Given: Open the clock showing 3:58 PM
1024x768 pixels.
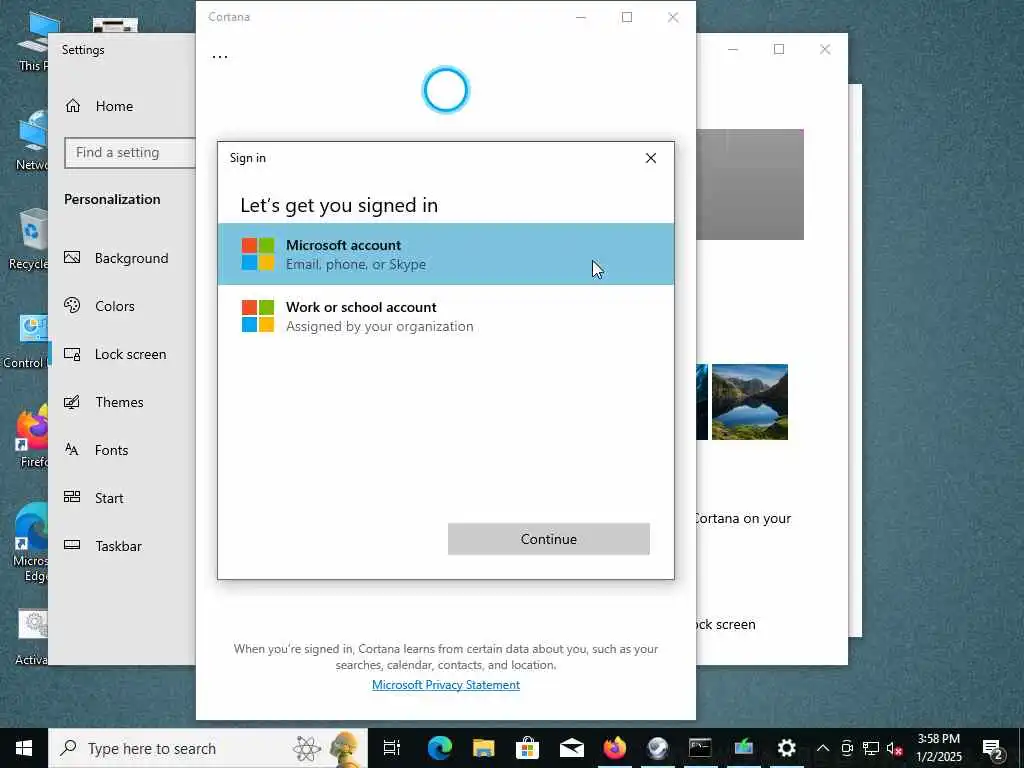Looking at the screenshot, I should click(938, 748).
